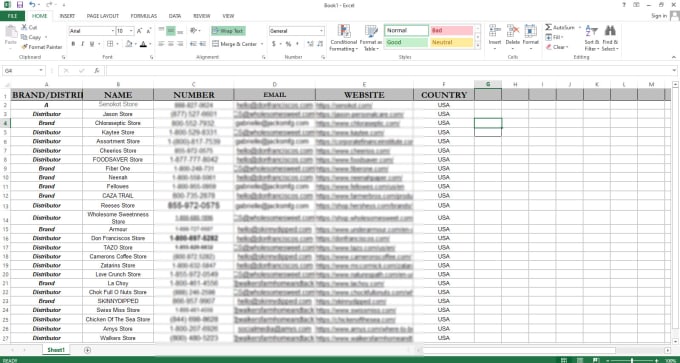
Task: Toggle Wrap Text on
Action: [228, 31]
